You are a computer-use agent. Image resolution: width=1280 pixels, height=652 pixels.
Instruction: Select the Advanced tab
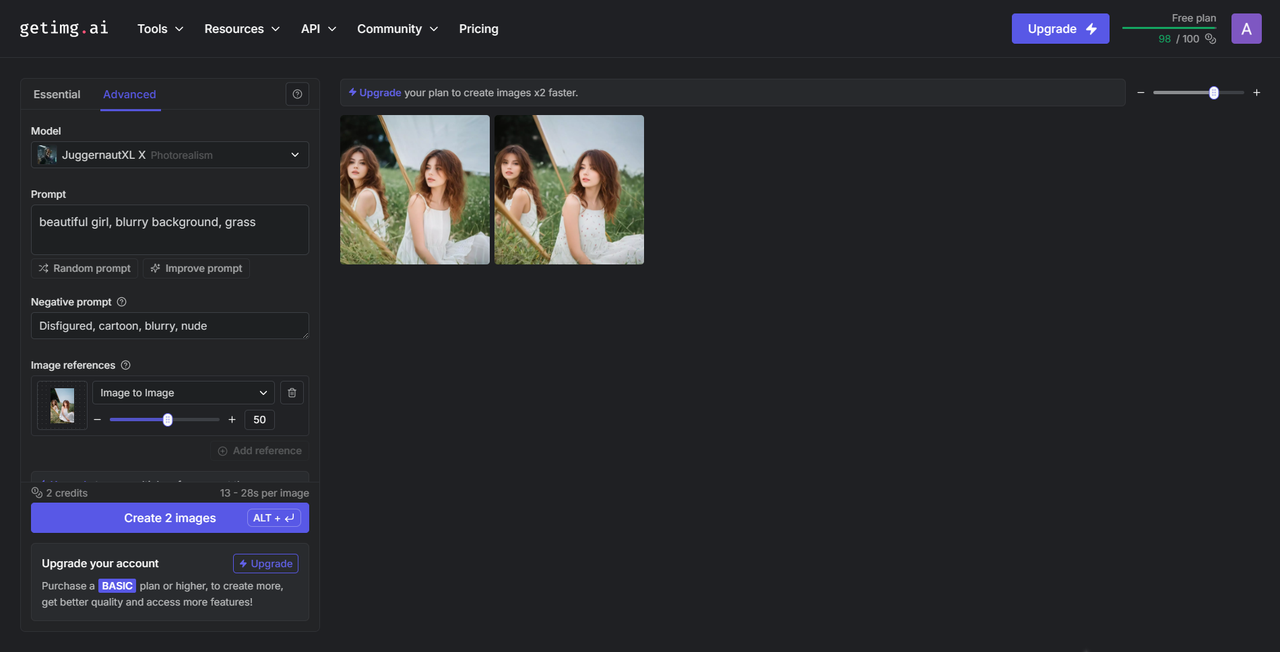click(130, 94)
